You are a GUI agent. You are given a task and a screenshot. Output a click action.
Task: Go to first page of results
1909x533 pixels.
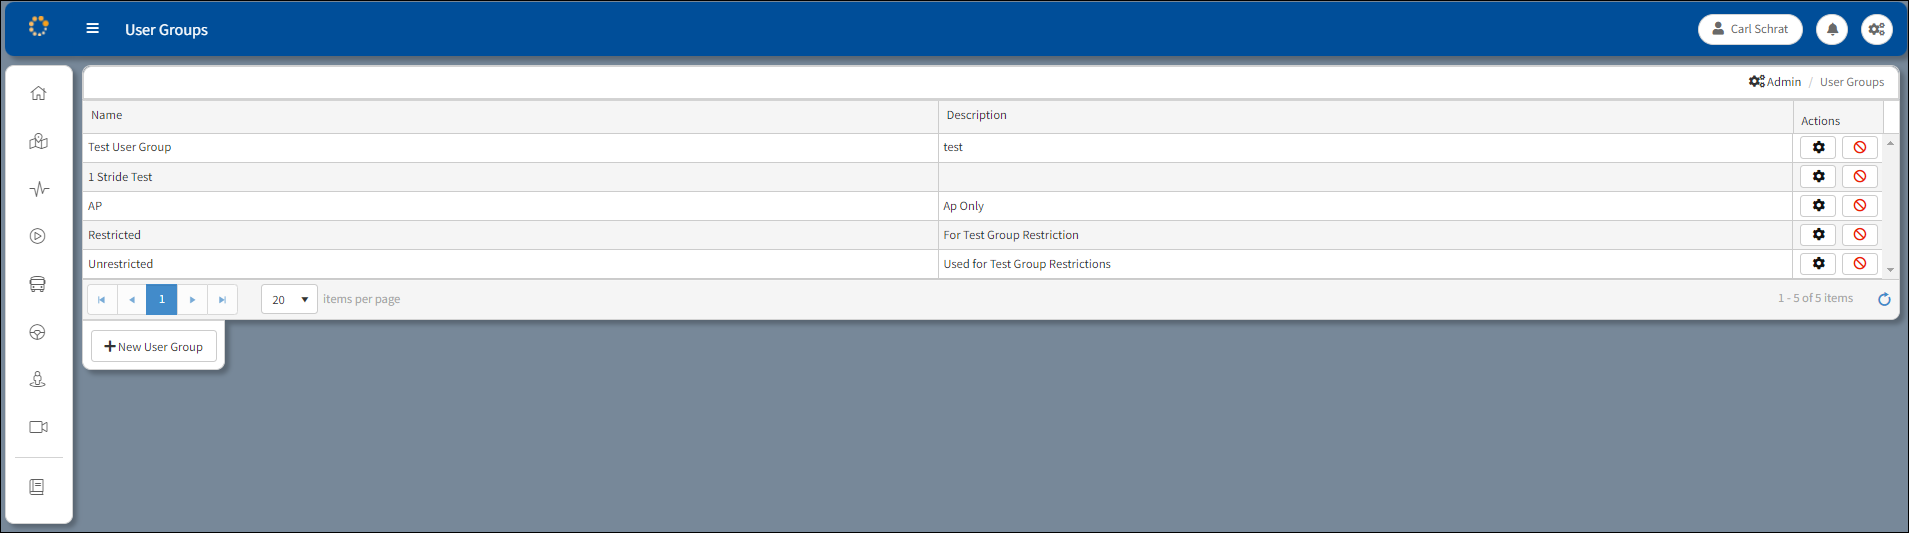(102, 299)
